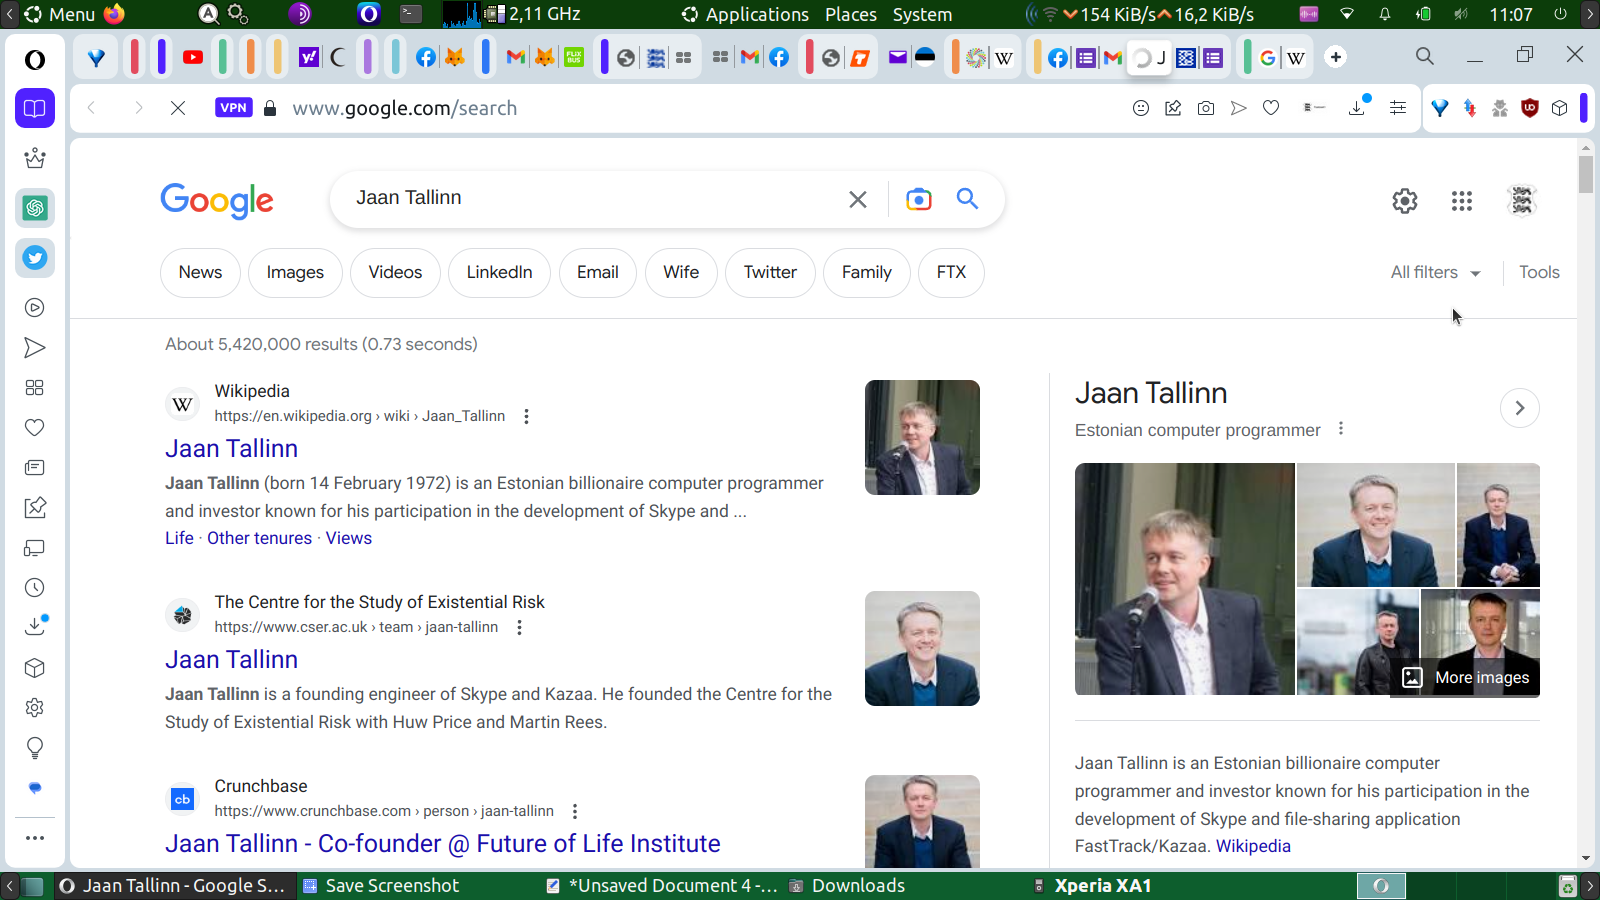Open Speed Dial grid from the sidebar
The height and width of the screenshot is (900, 1600).
click(35, 388)
